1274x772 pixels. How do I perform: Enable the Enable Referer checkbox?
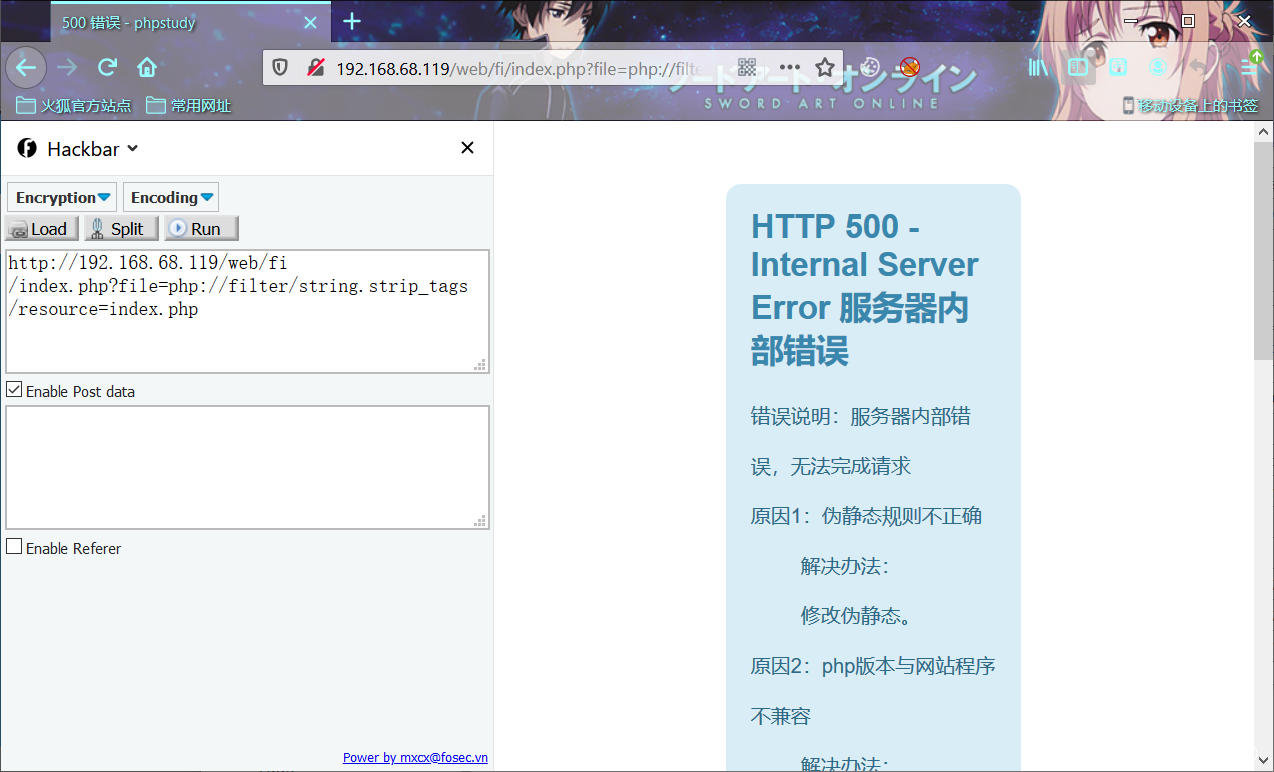click(14, 547)
